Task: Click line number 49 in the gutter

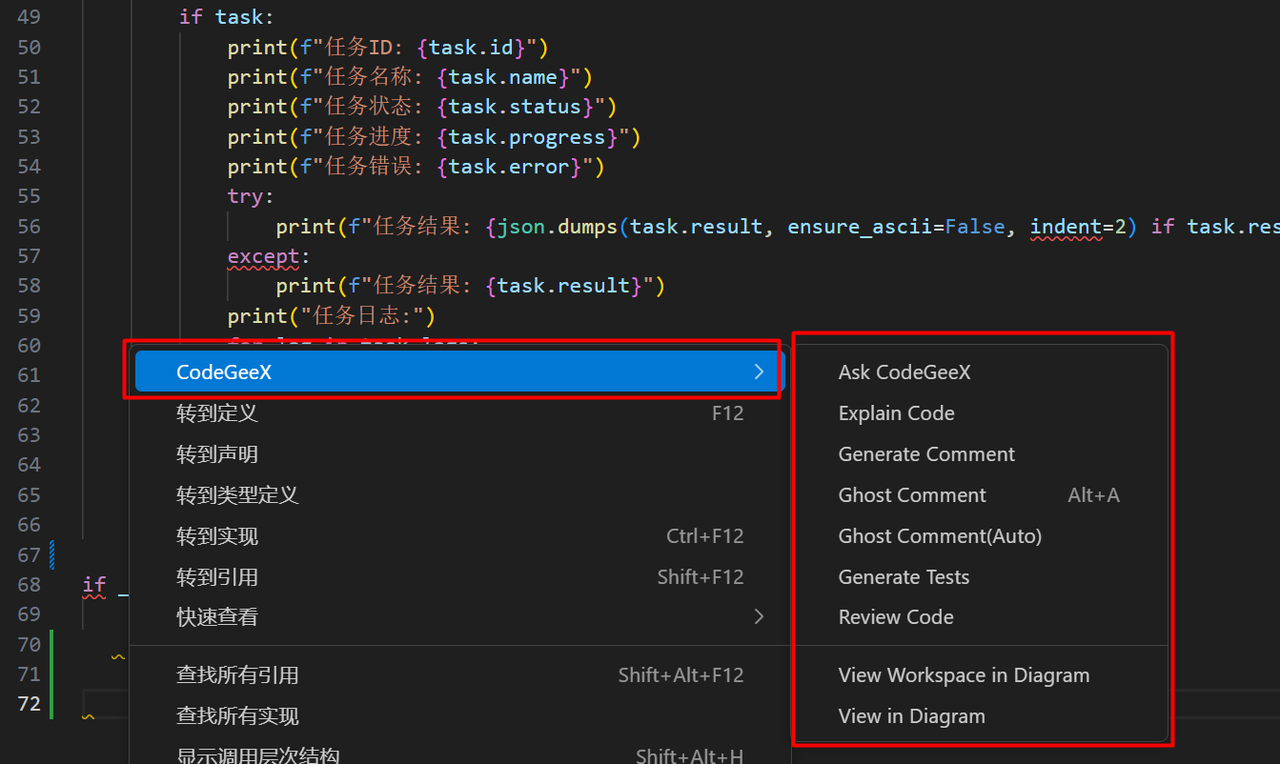Action: tap(29, 16)
